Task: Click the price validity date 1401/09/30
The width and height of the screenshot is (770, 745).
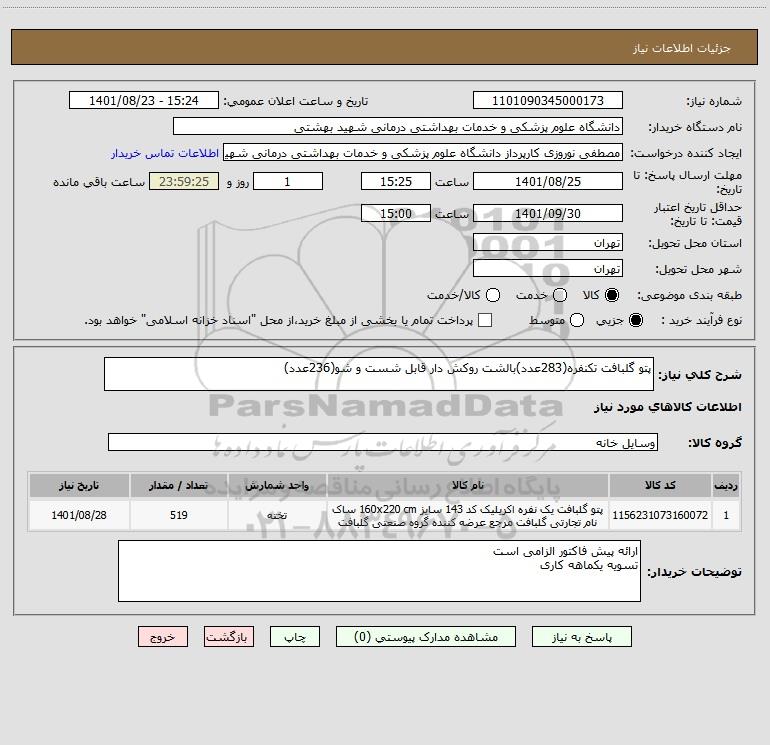Action: click(x=548, y=213)
